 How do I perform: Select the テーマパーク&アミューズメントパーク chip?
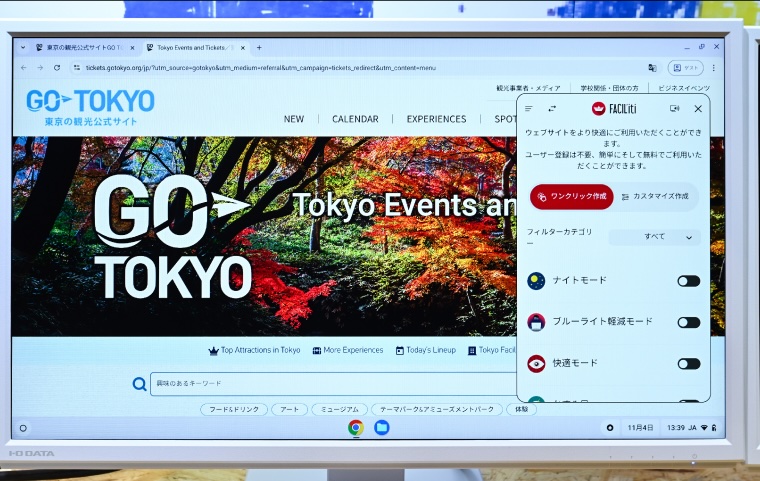(437, 409)
